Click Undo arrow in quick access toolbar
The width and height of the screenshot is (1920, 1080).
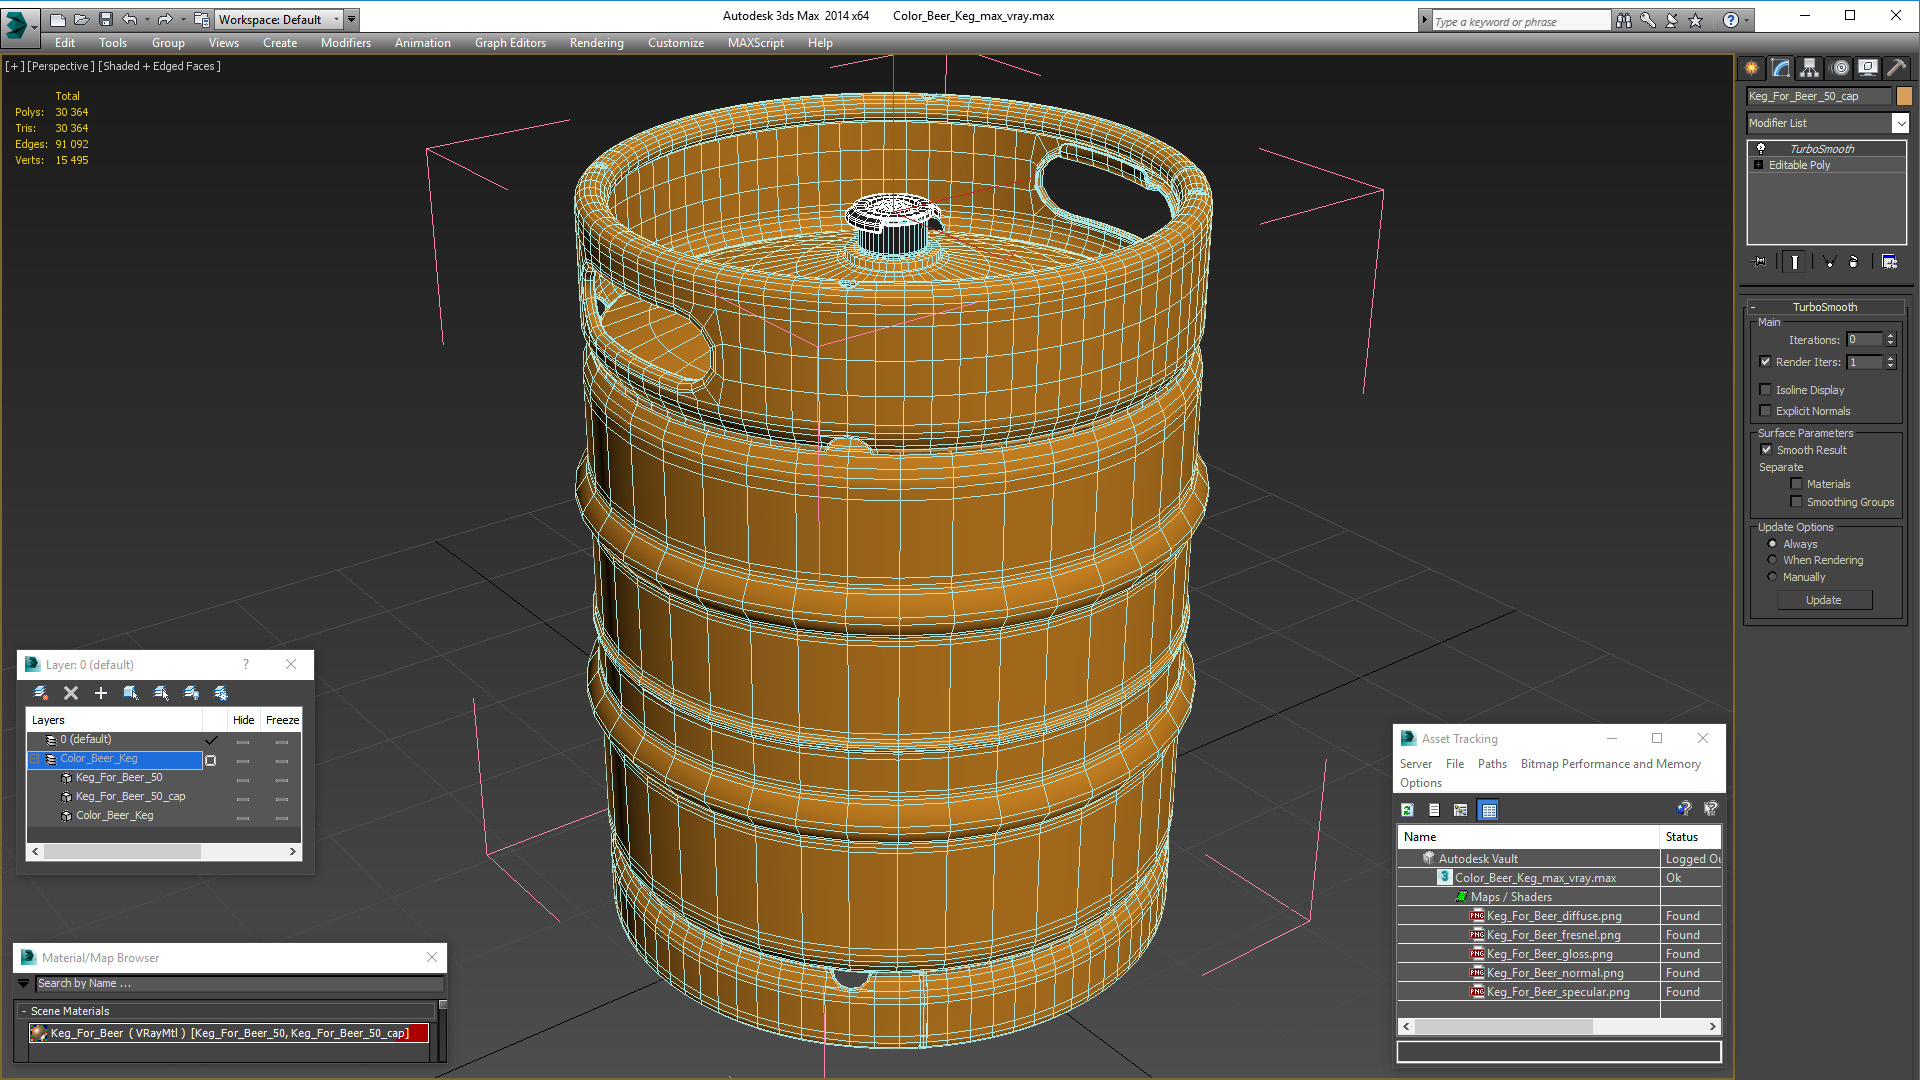130,19
